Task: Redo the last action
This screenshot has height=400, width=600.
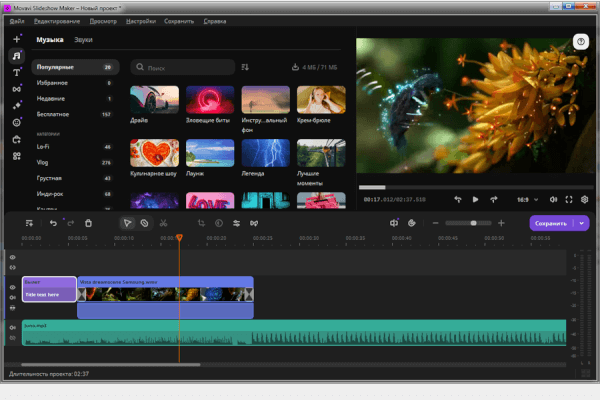Action: 71,223
